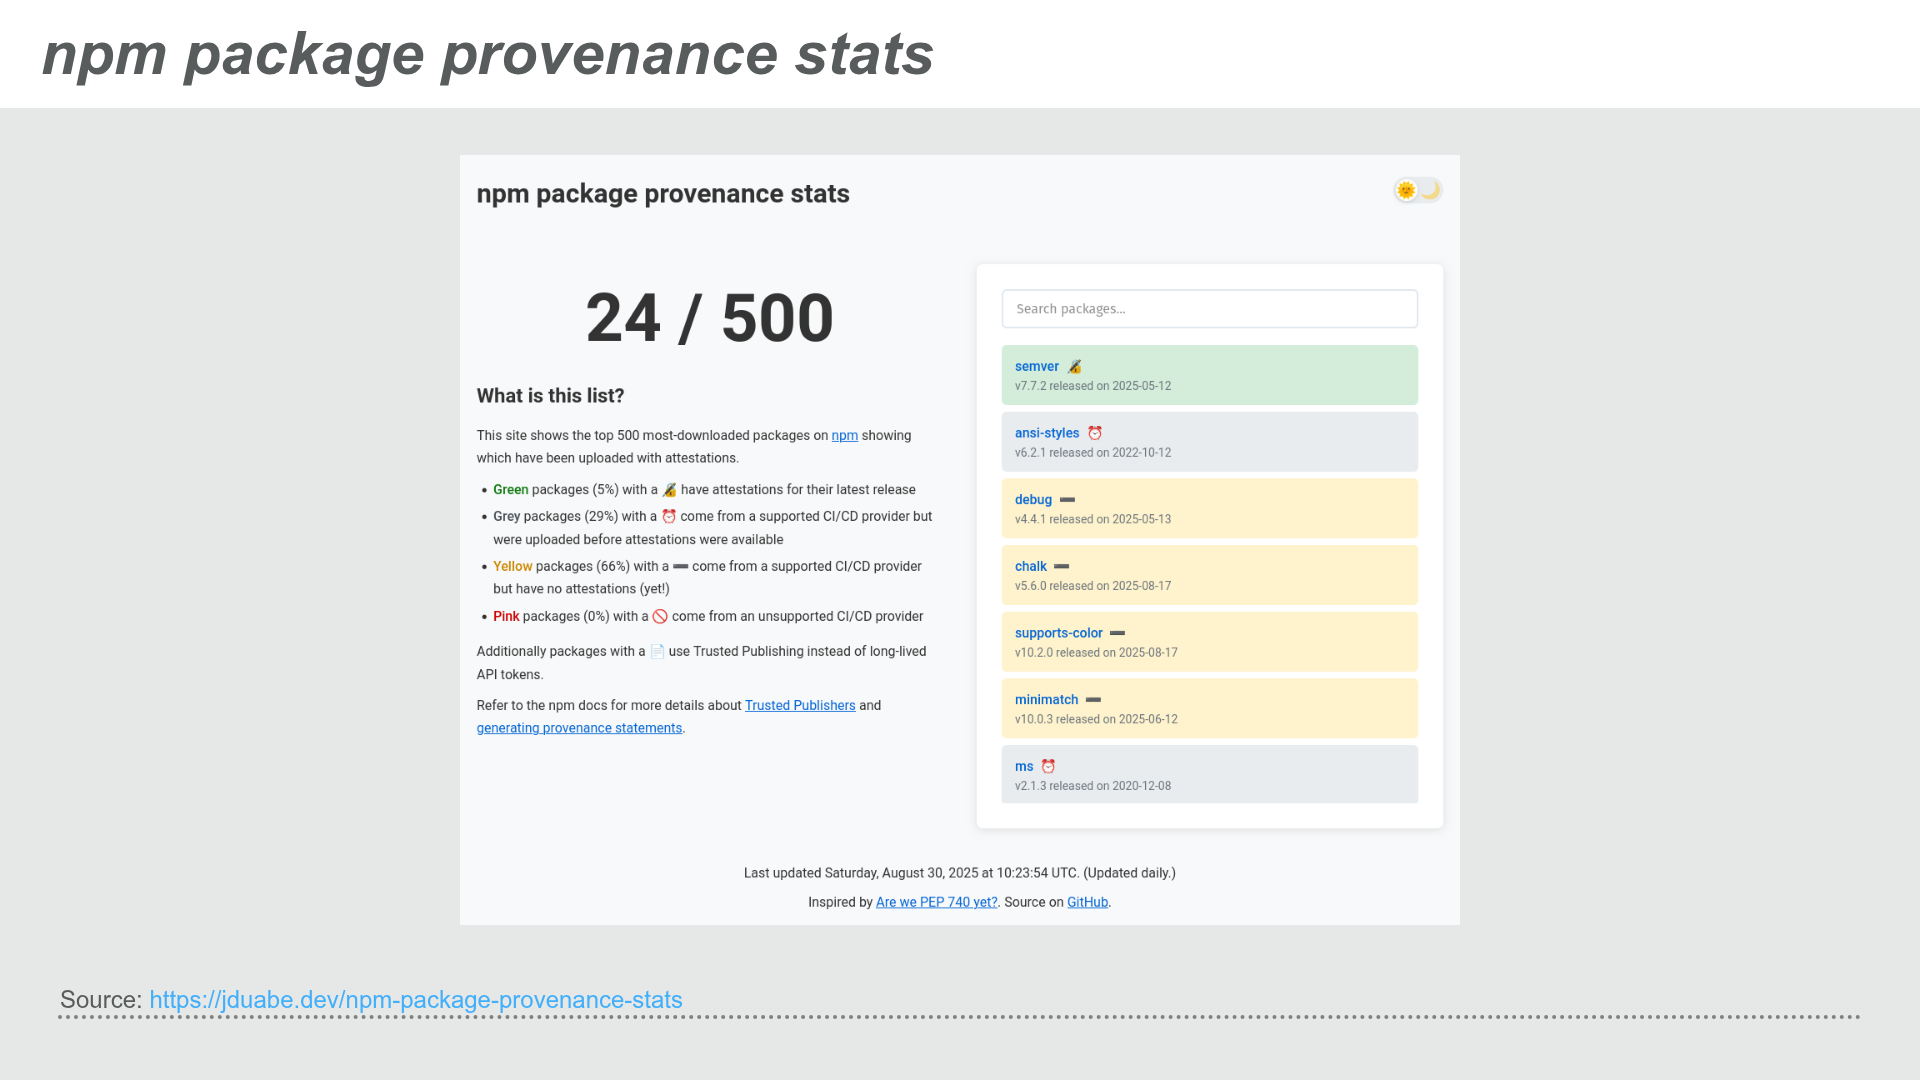Click the attestation icon in Green legend line
1920x1080 pixels.
[669, 490]
